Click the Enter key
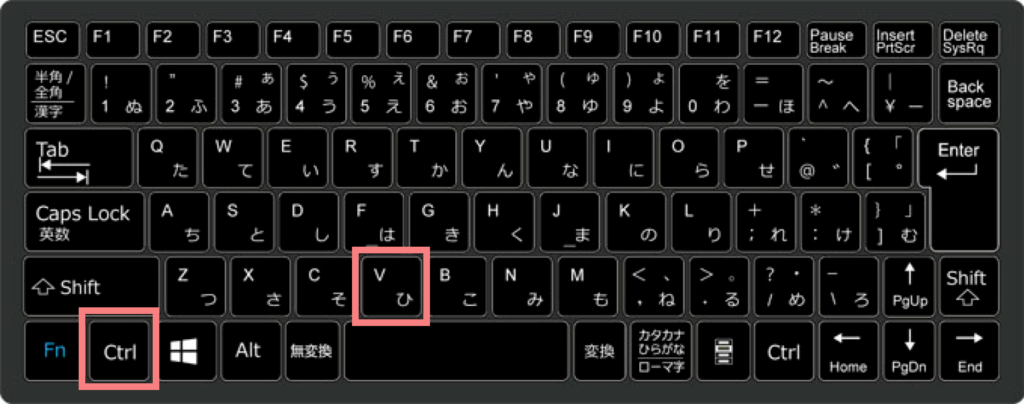This screenshot has width=1024, height=404. pyautogui.click(x=959, y=189)
